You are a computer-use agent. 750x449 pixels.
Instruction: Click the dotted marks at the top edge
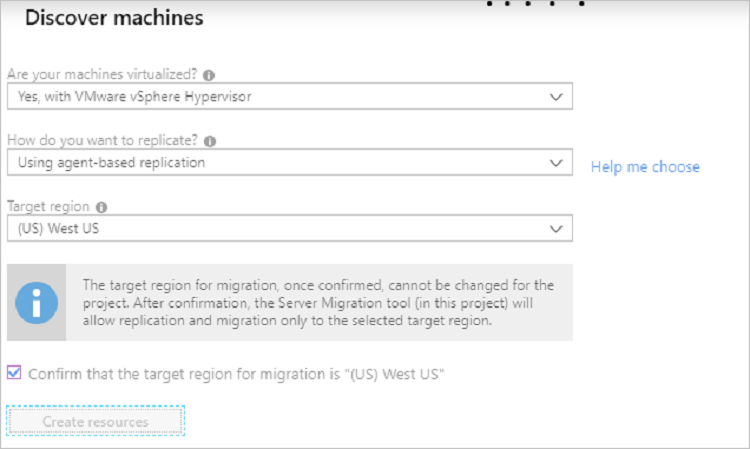pyautogui.click(x=536, y=3)
